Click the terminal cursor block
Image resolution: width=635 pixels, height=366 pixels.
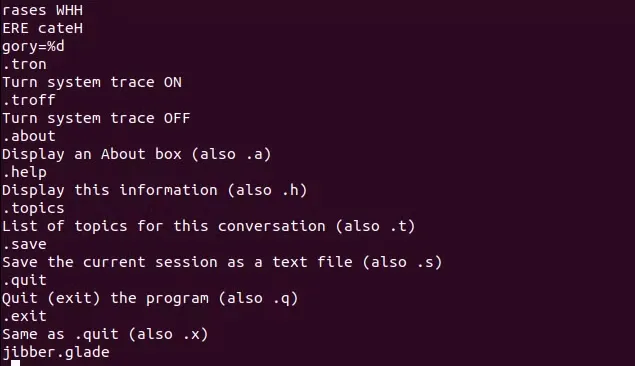point(15,363)
